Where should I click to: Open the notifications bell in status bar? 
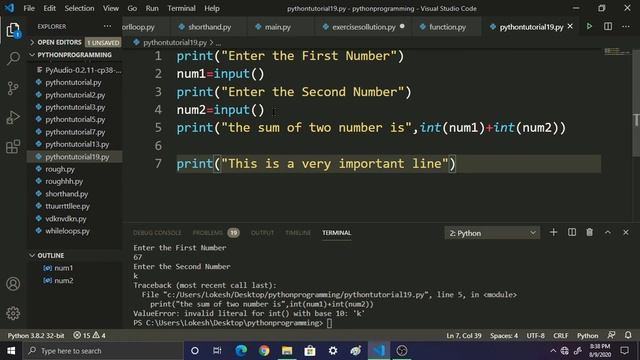click(628, 335)
